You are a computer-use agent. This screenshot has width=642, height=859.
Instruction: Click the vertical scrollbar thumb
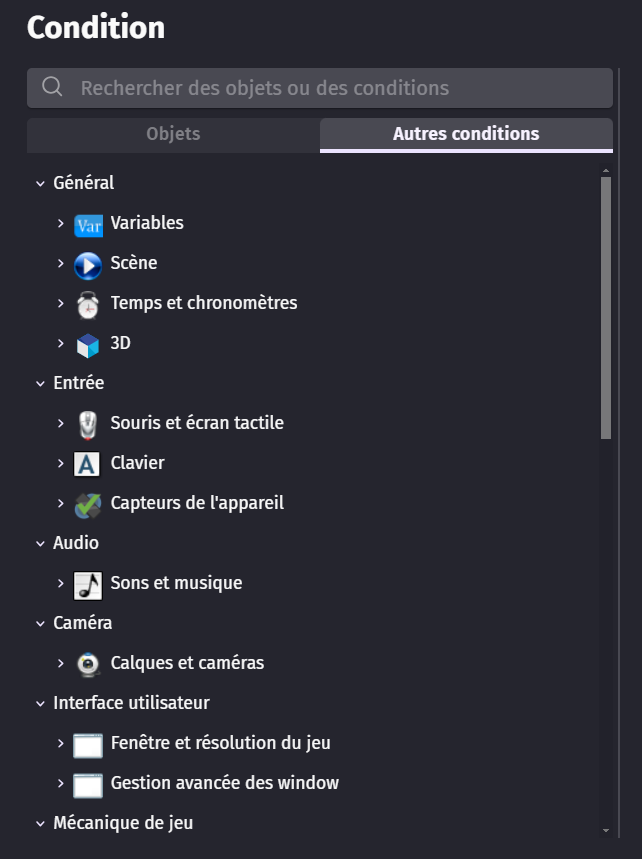point(606,308)
